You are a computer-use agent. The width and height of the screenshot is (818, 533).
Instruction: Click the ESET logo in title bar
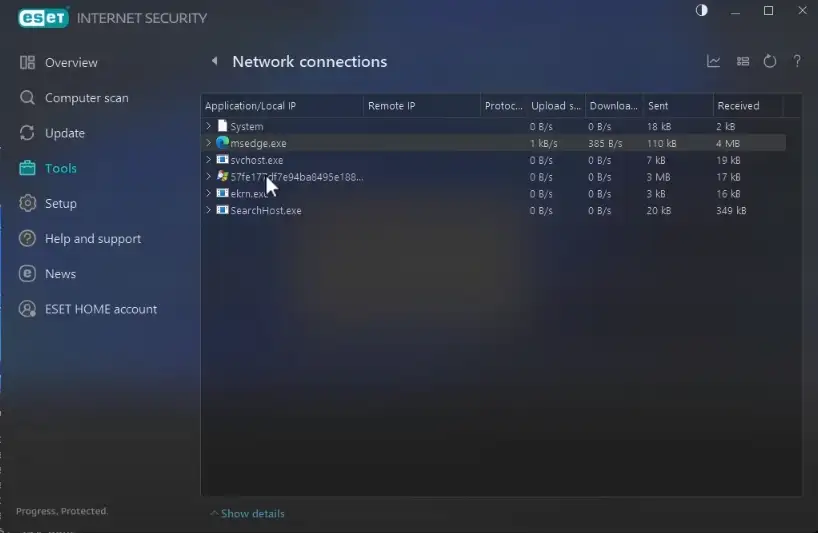41,17
